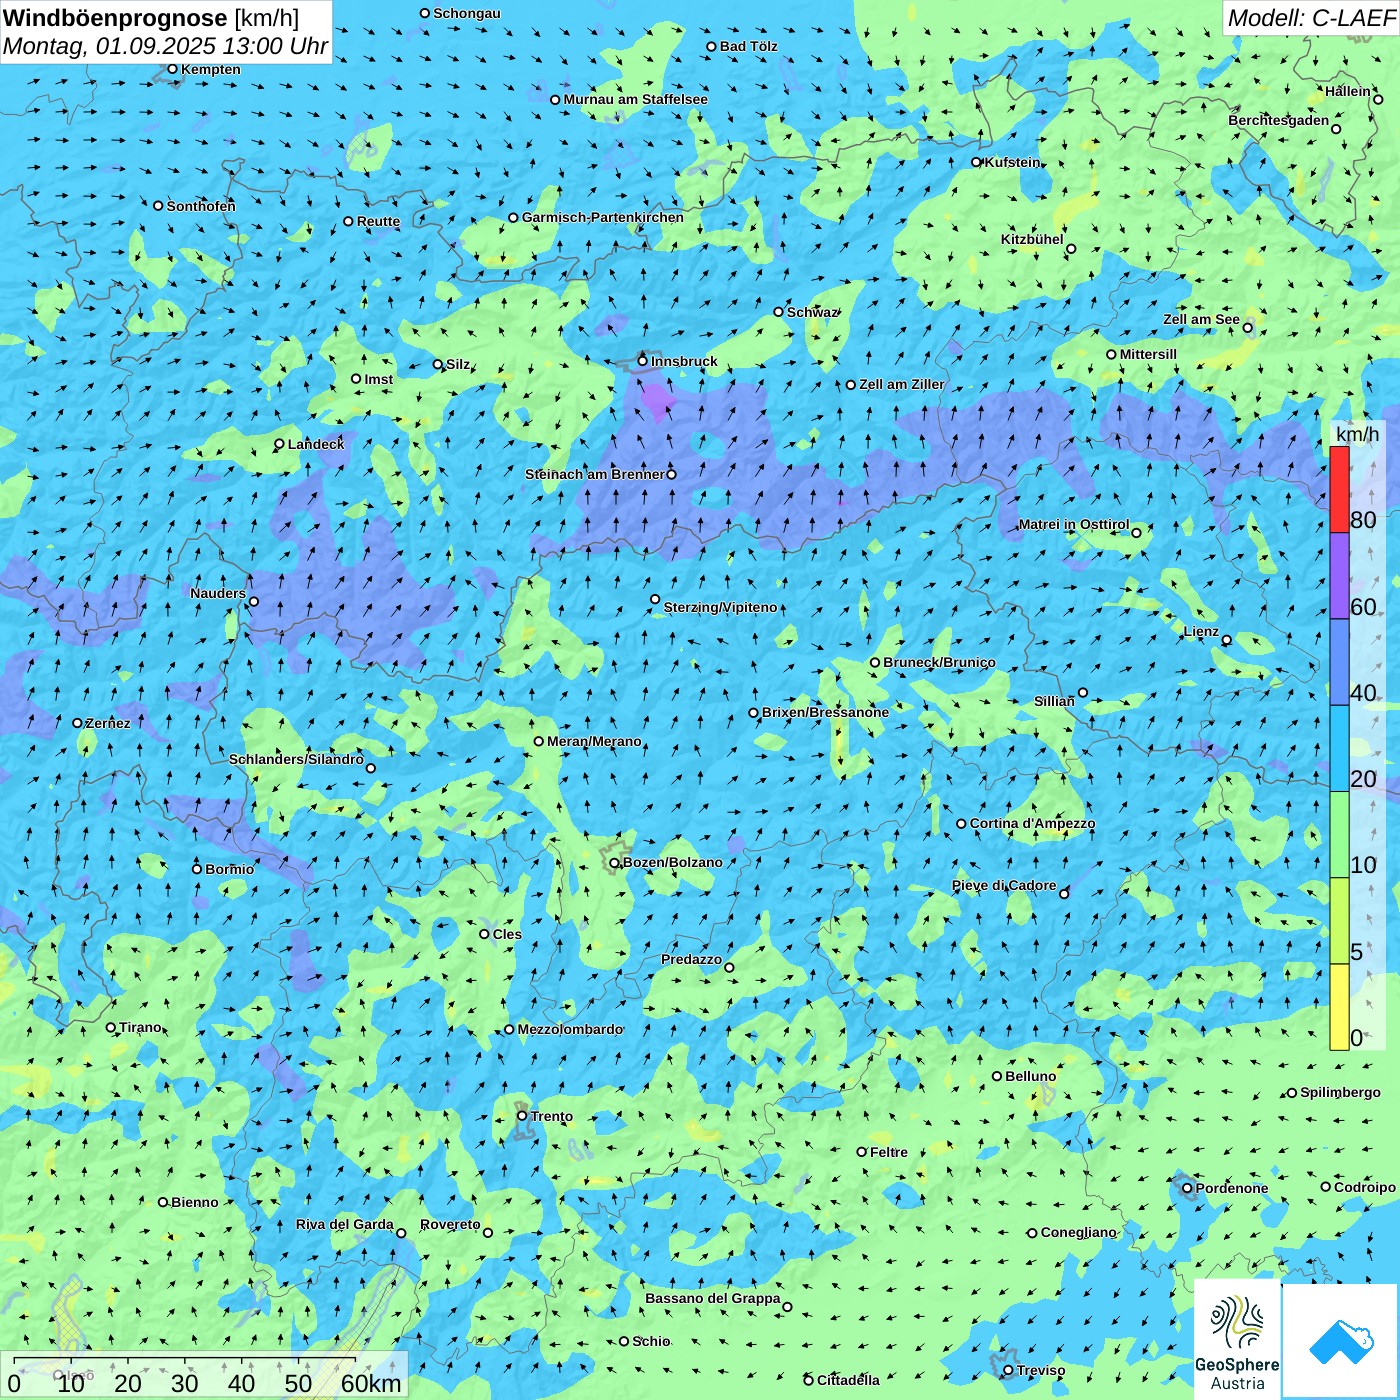This screenshot has width=1400, height=1400.
Task: Click the Landeck city marker
Action: (280, 444)
